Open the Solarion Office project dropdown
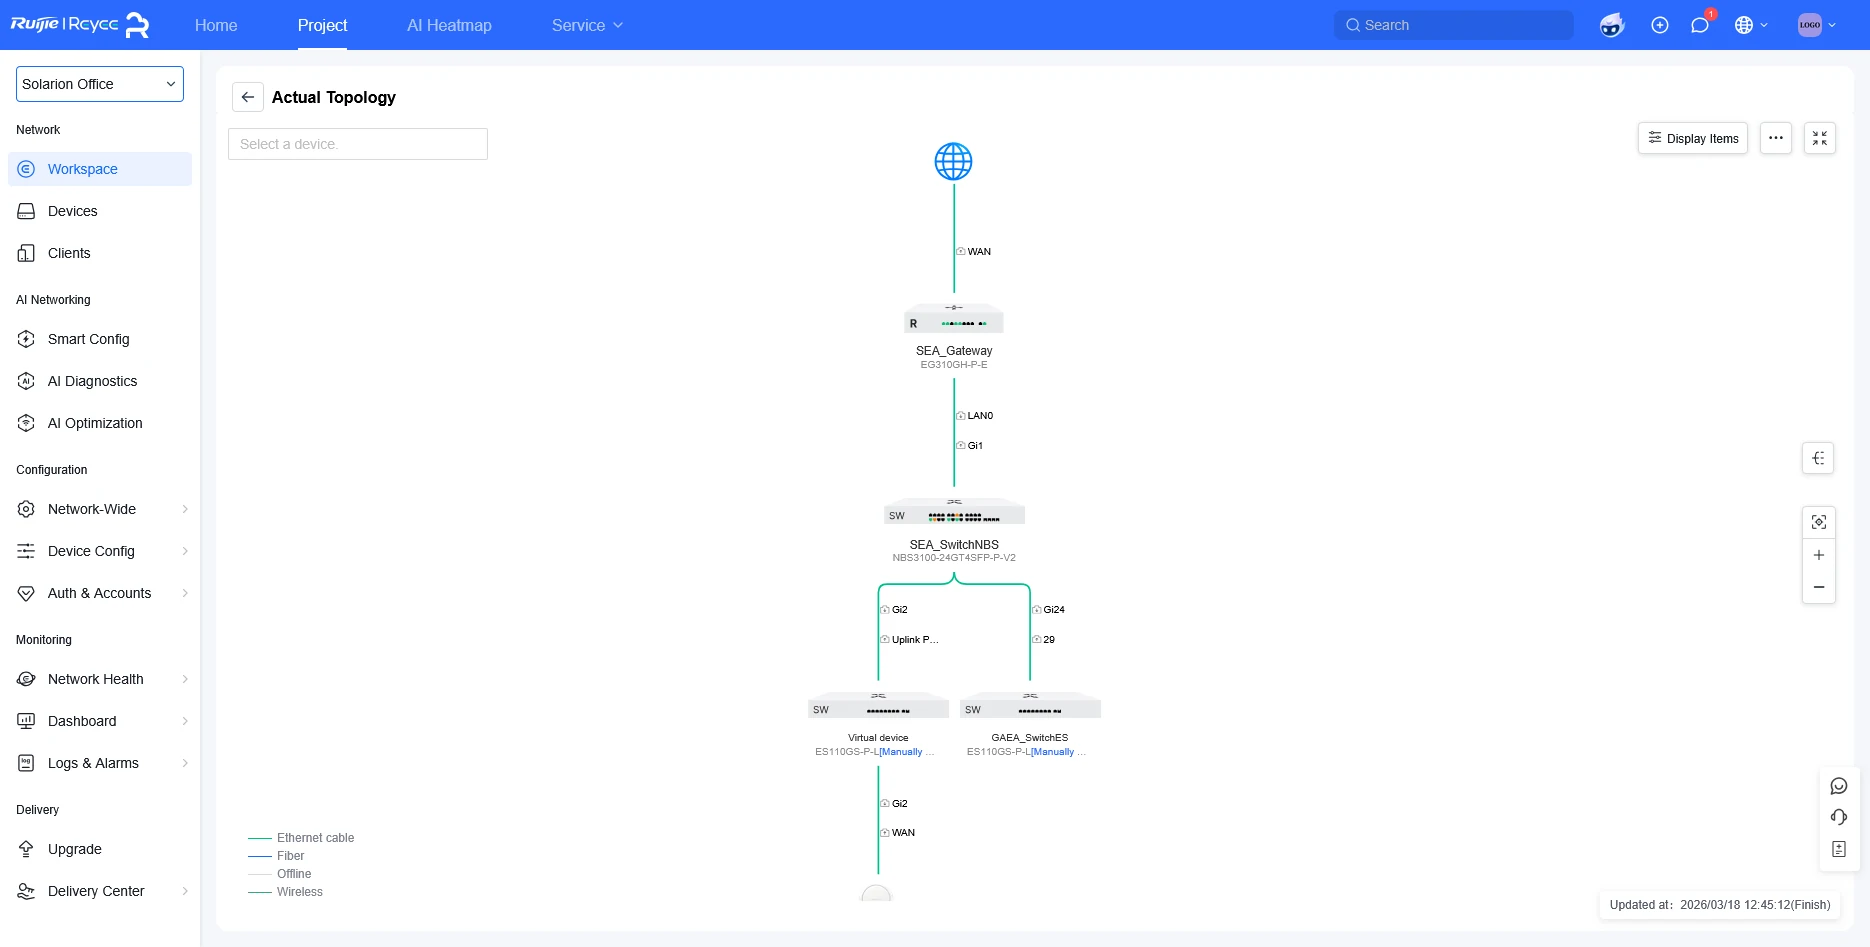Image resolution: width=1870 pixels, height=947 pixels. tap(100, 84)
